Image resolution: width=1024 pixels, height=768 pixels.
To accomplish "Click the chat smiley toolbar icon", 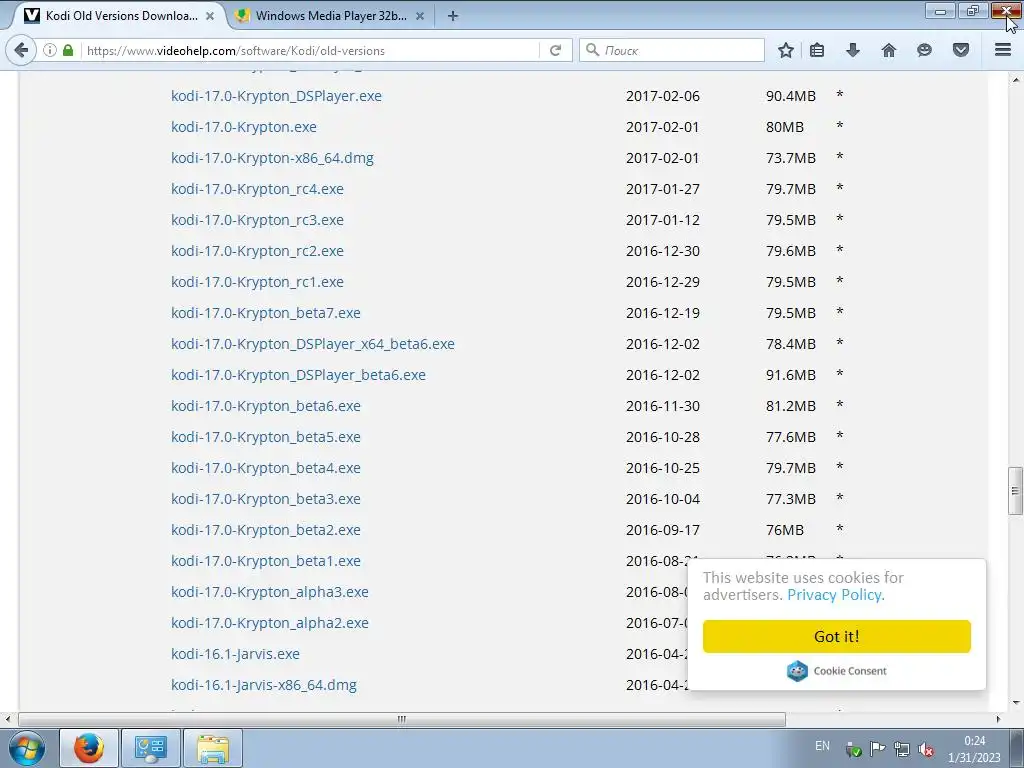I will pyautogui.click(x=924, y=50).
